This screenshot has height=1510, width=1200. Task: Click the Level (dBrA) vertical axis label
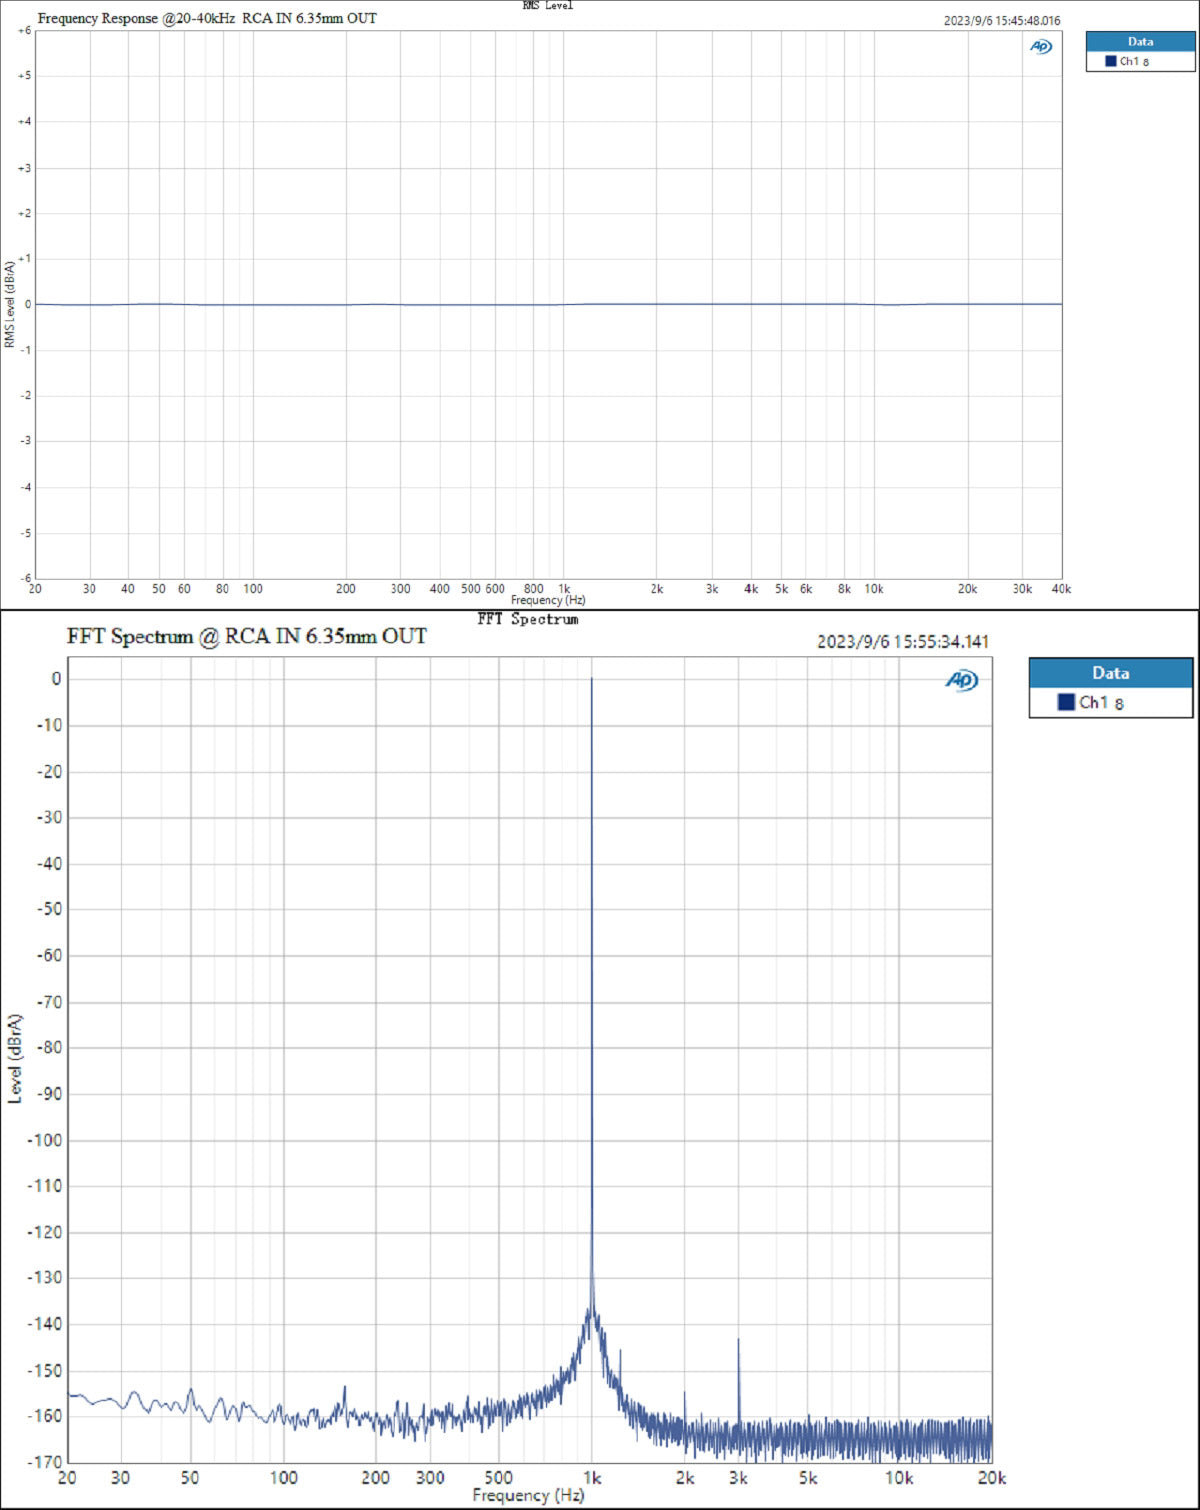click(x=14, y=1058)
